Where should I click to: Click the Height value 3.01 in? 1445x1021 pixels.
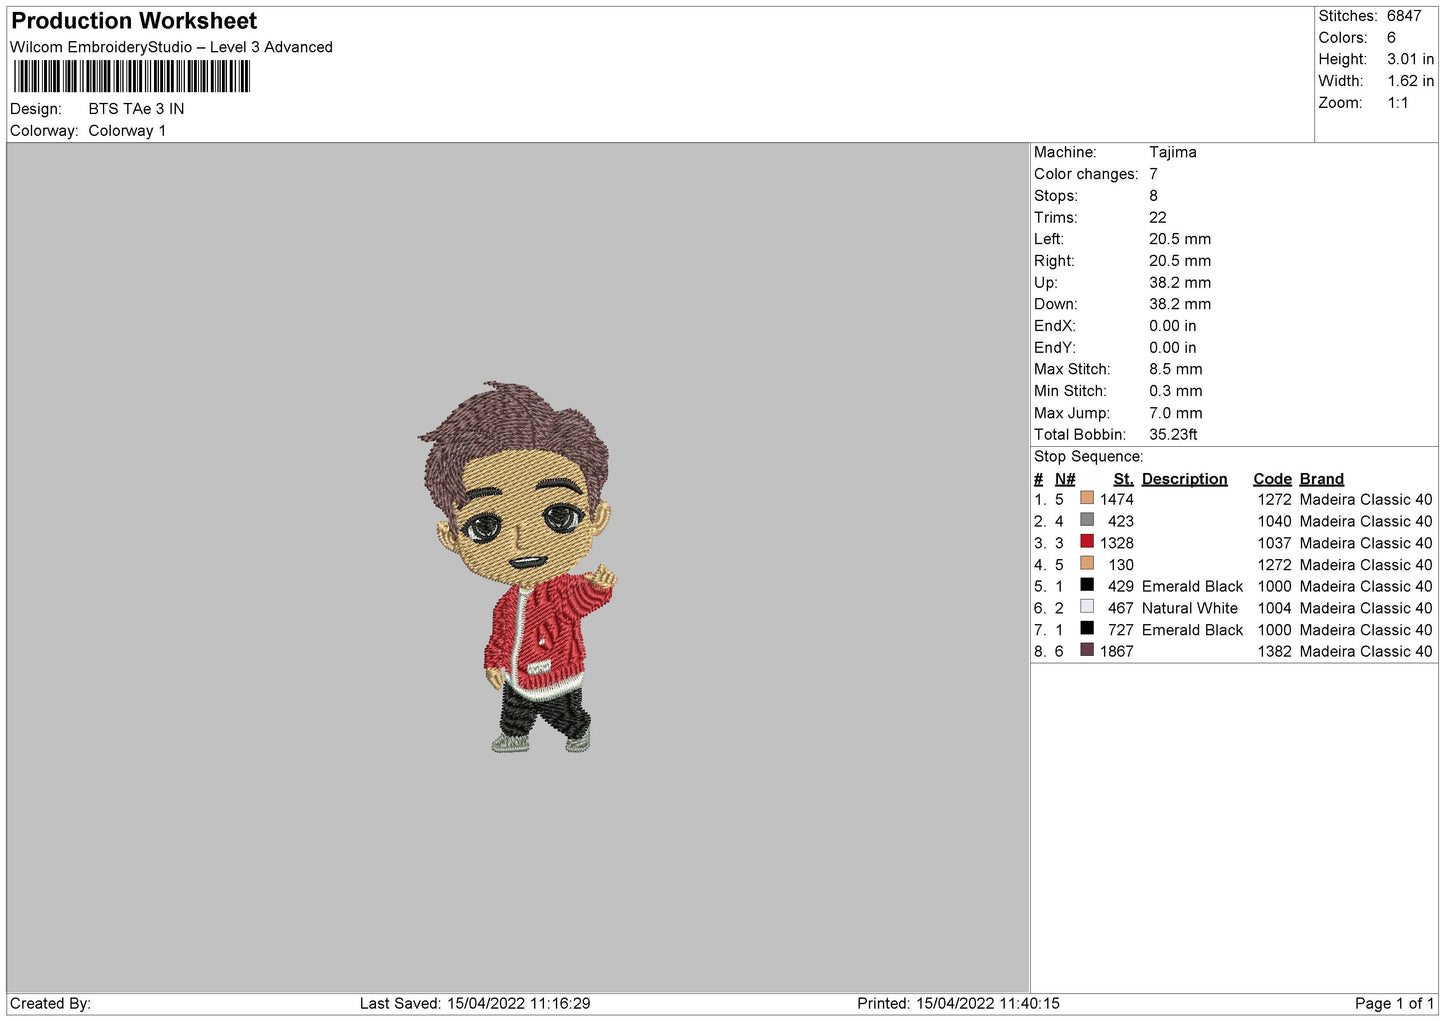click(1410, 59)
